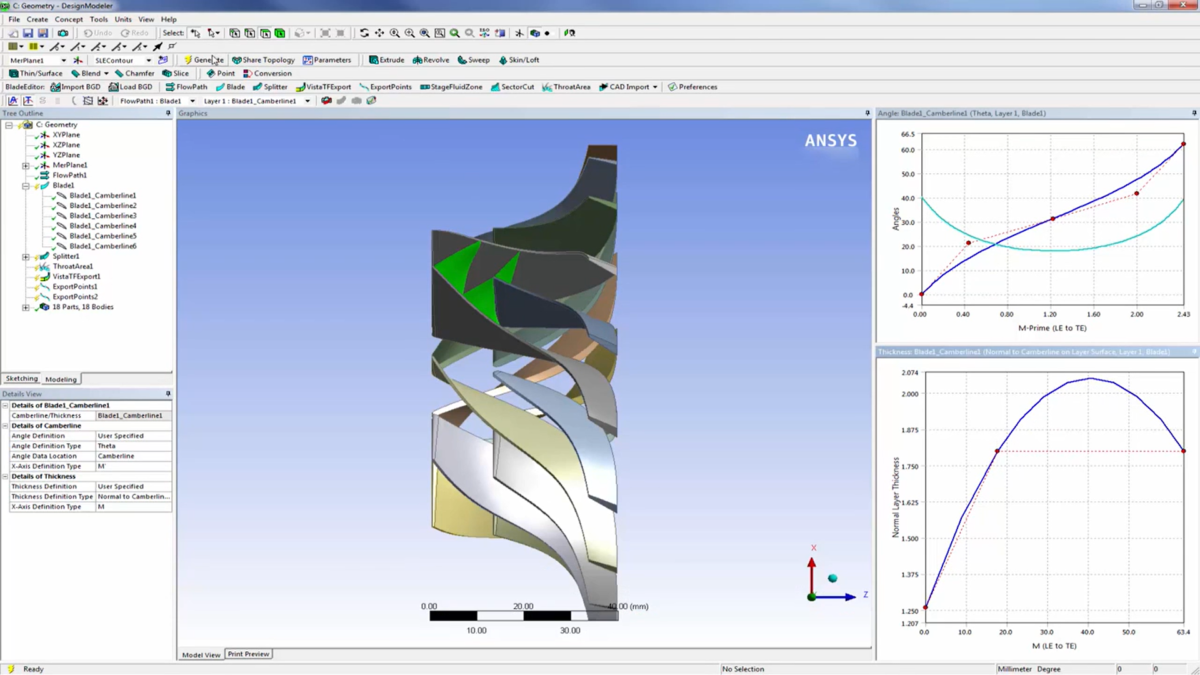Expand the 18 Parts, 18 Bodies node
Screen dimensions: 1200x675
tap(26, 307)
